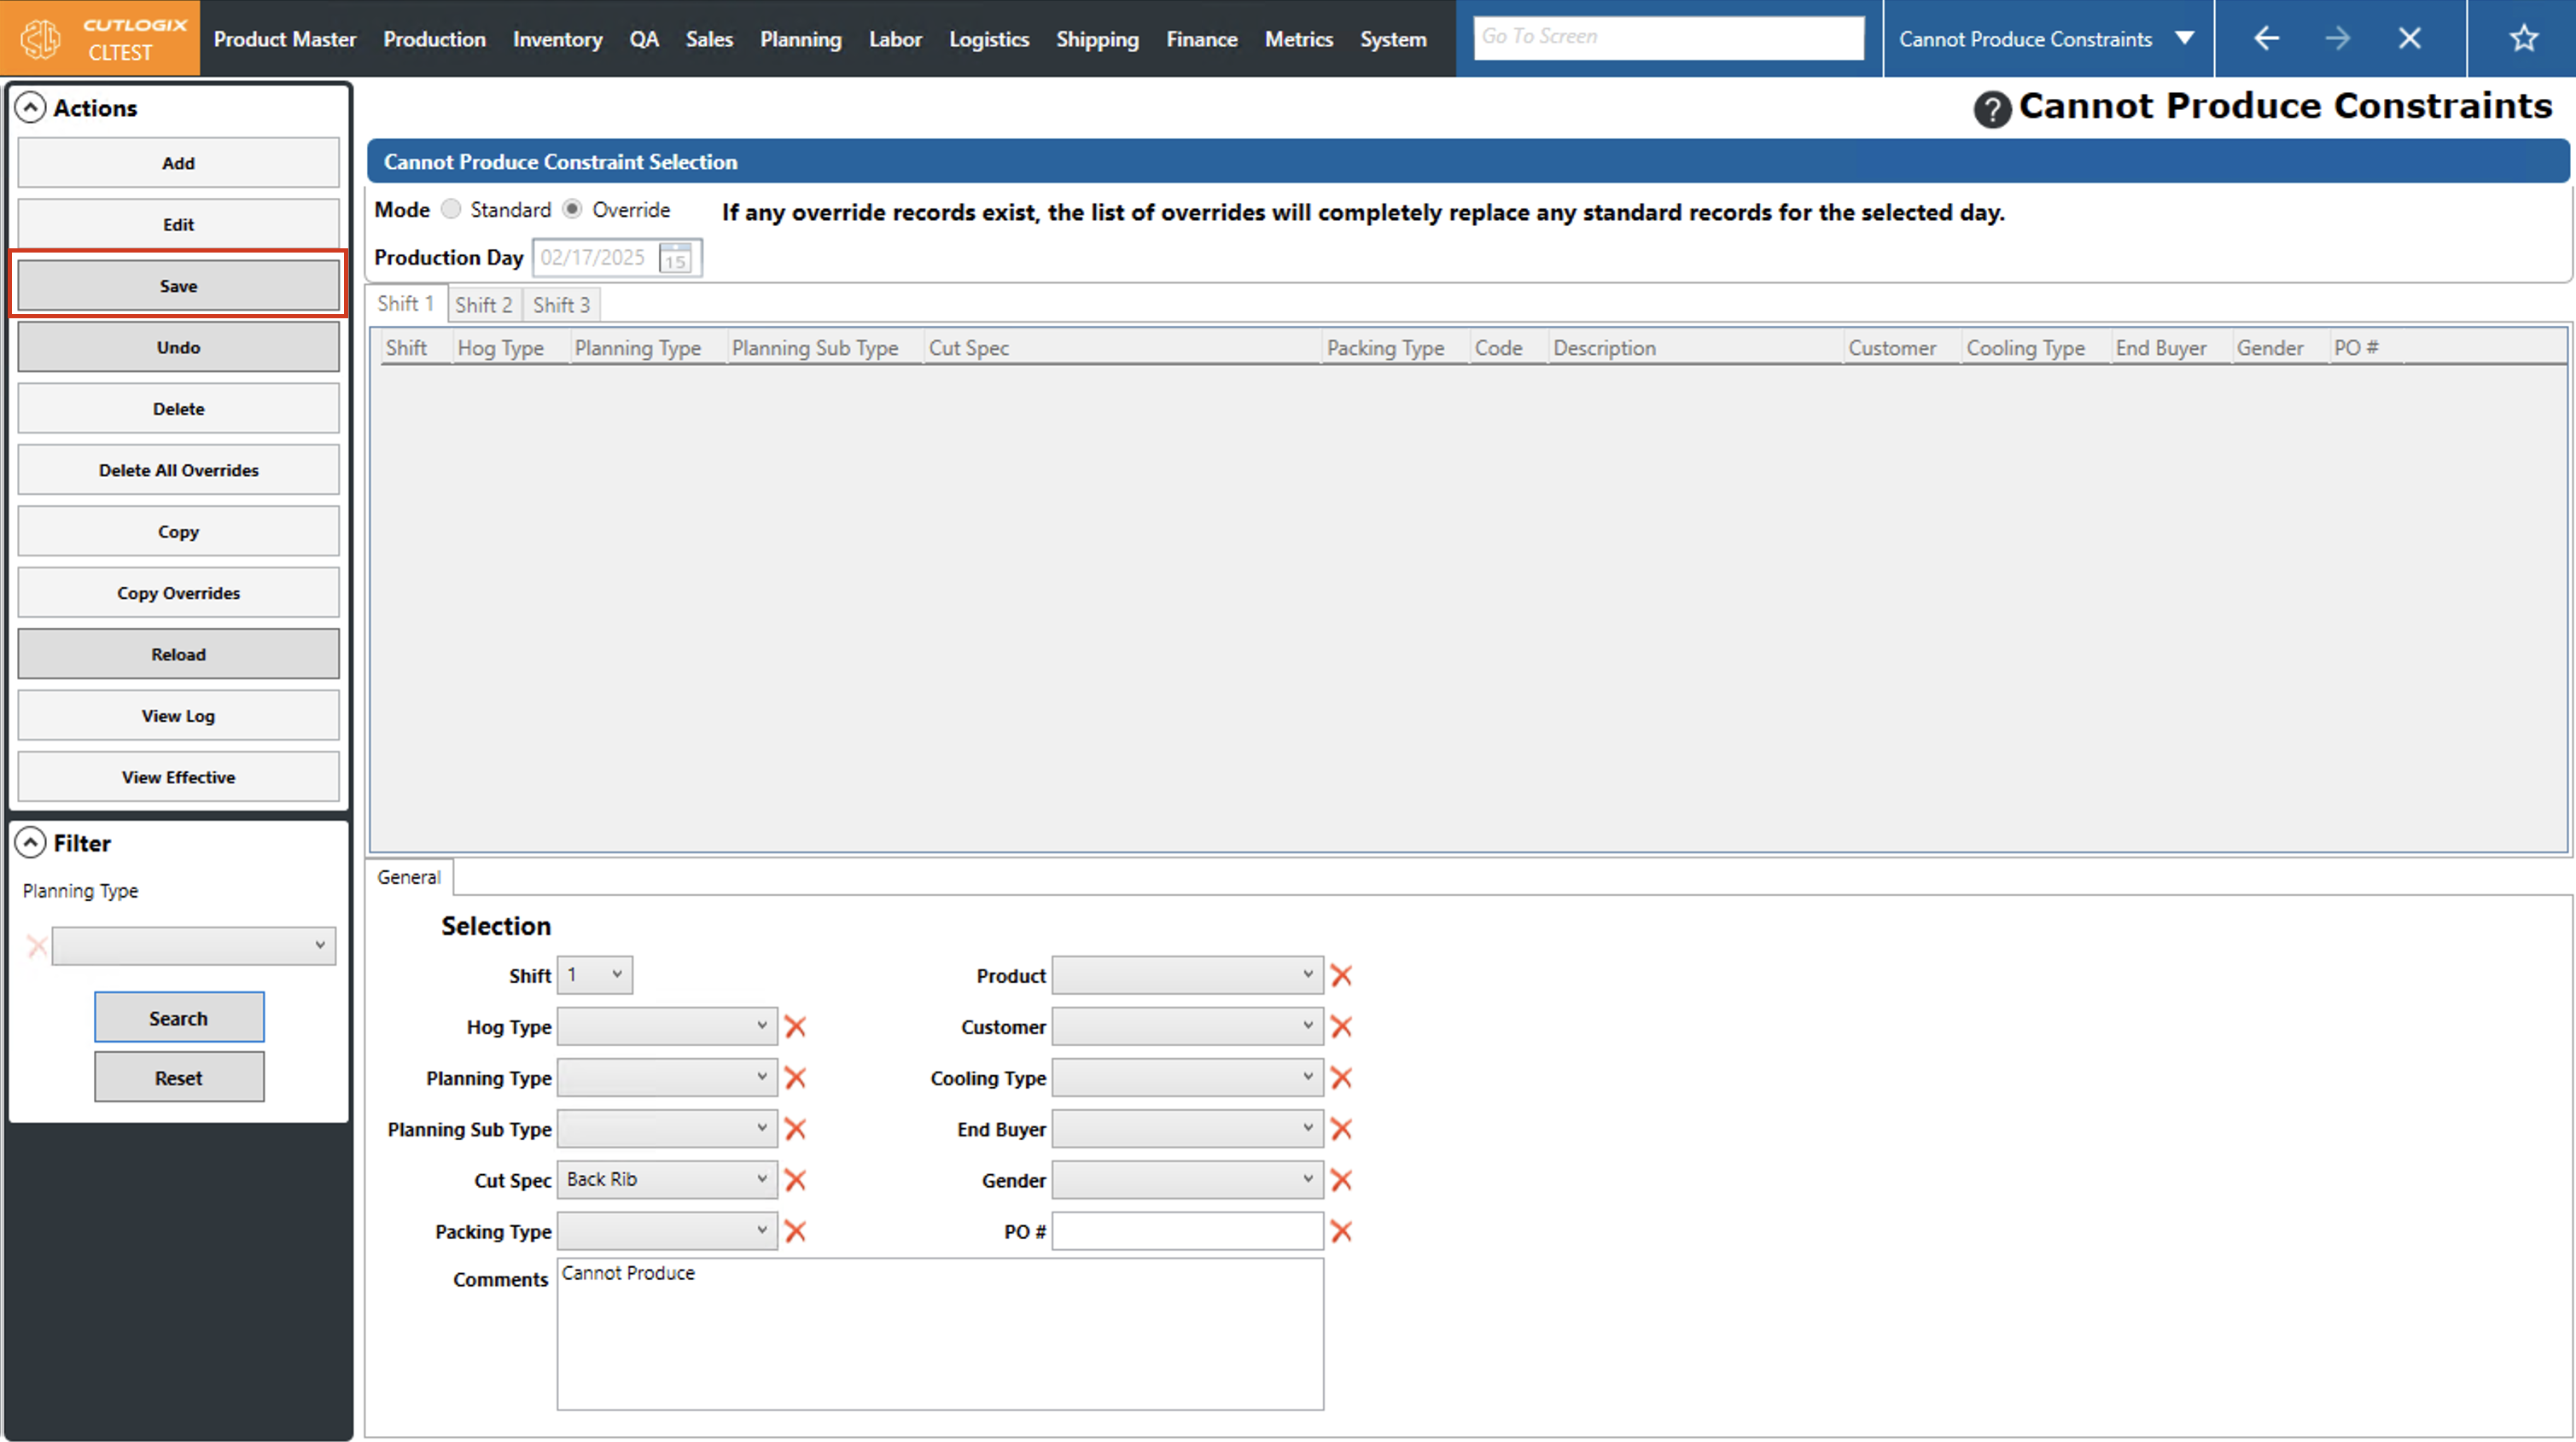Click in the Go To Screen field

click(1667, 38)
